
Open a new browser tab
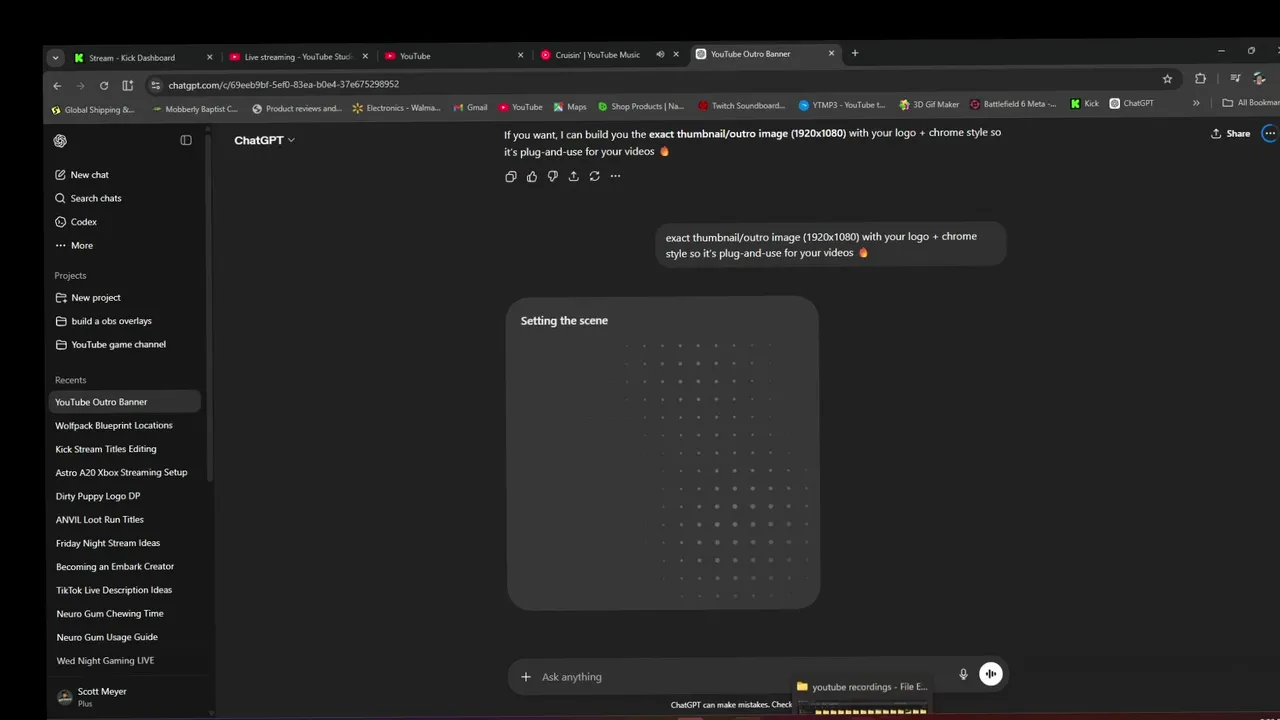854,53
